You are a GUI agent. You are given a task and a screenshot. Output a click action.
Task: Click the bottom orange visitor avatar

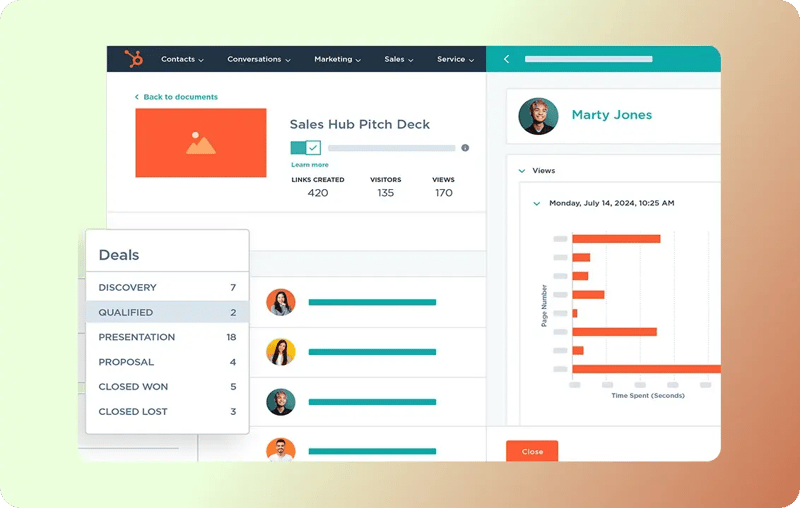point(281,450)
